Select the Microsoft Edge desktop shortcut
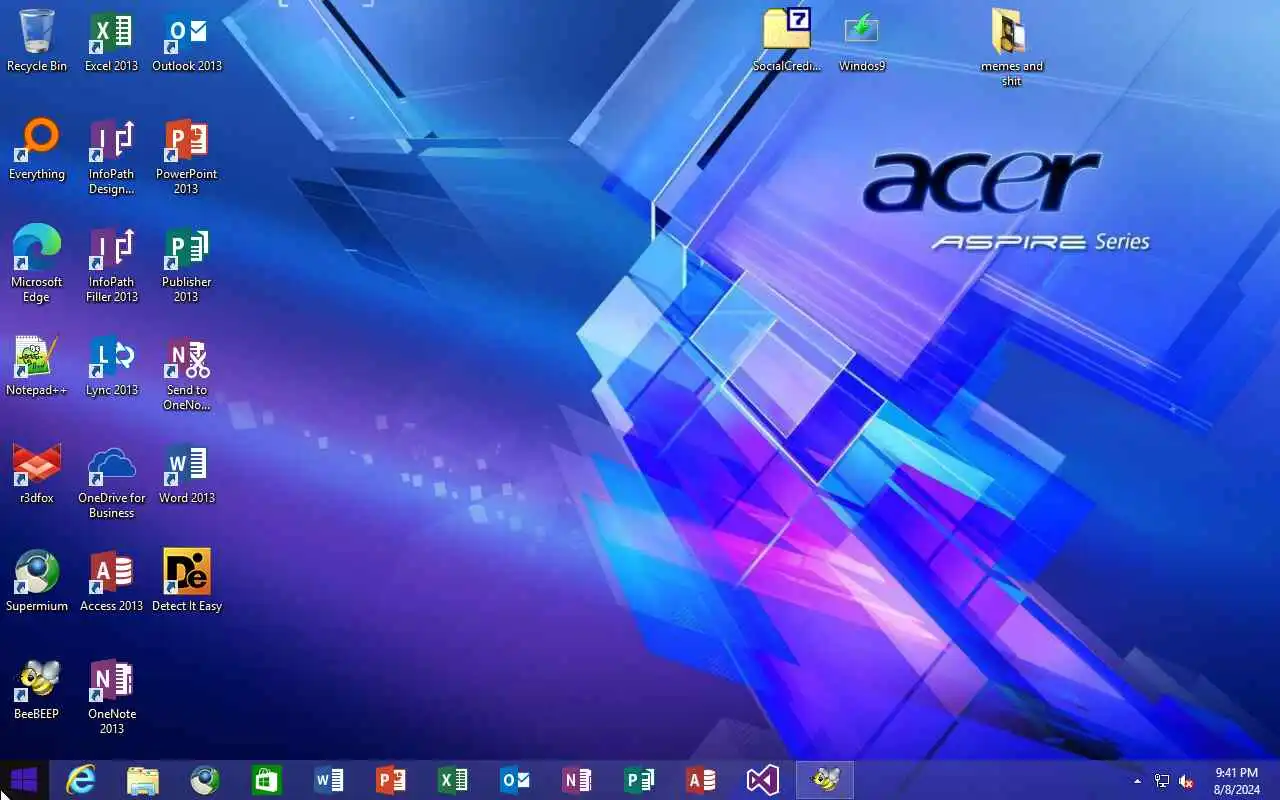 [37, 264]
